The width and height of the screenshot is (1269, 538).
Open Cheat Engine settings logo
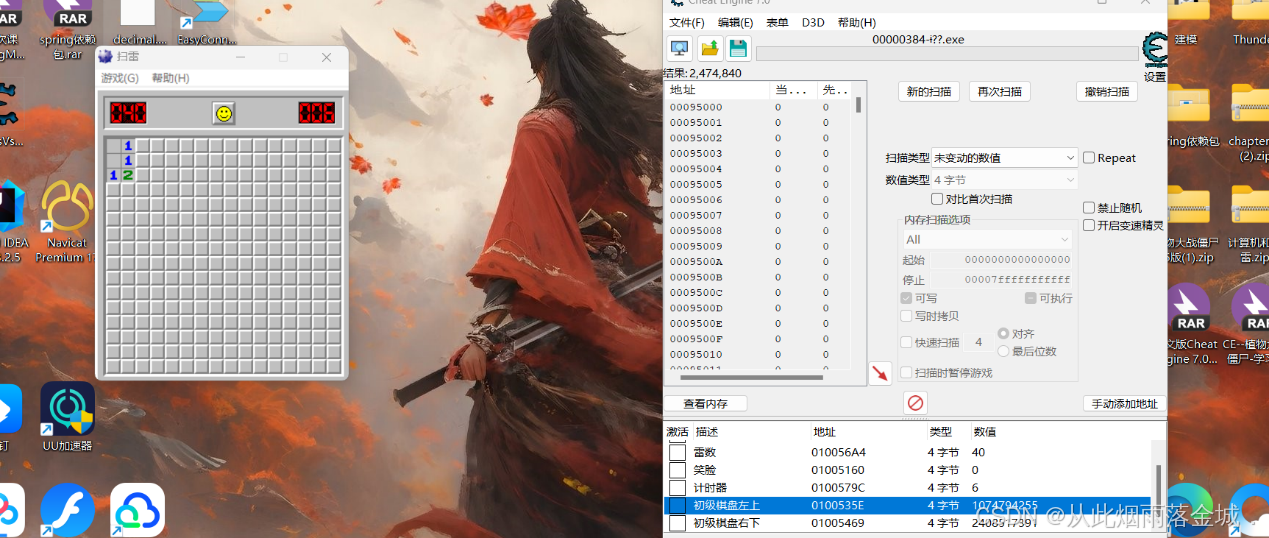pyautogui.click(x=1154, y=50)
